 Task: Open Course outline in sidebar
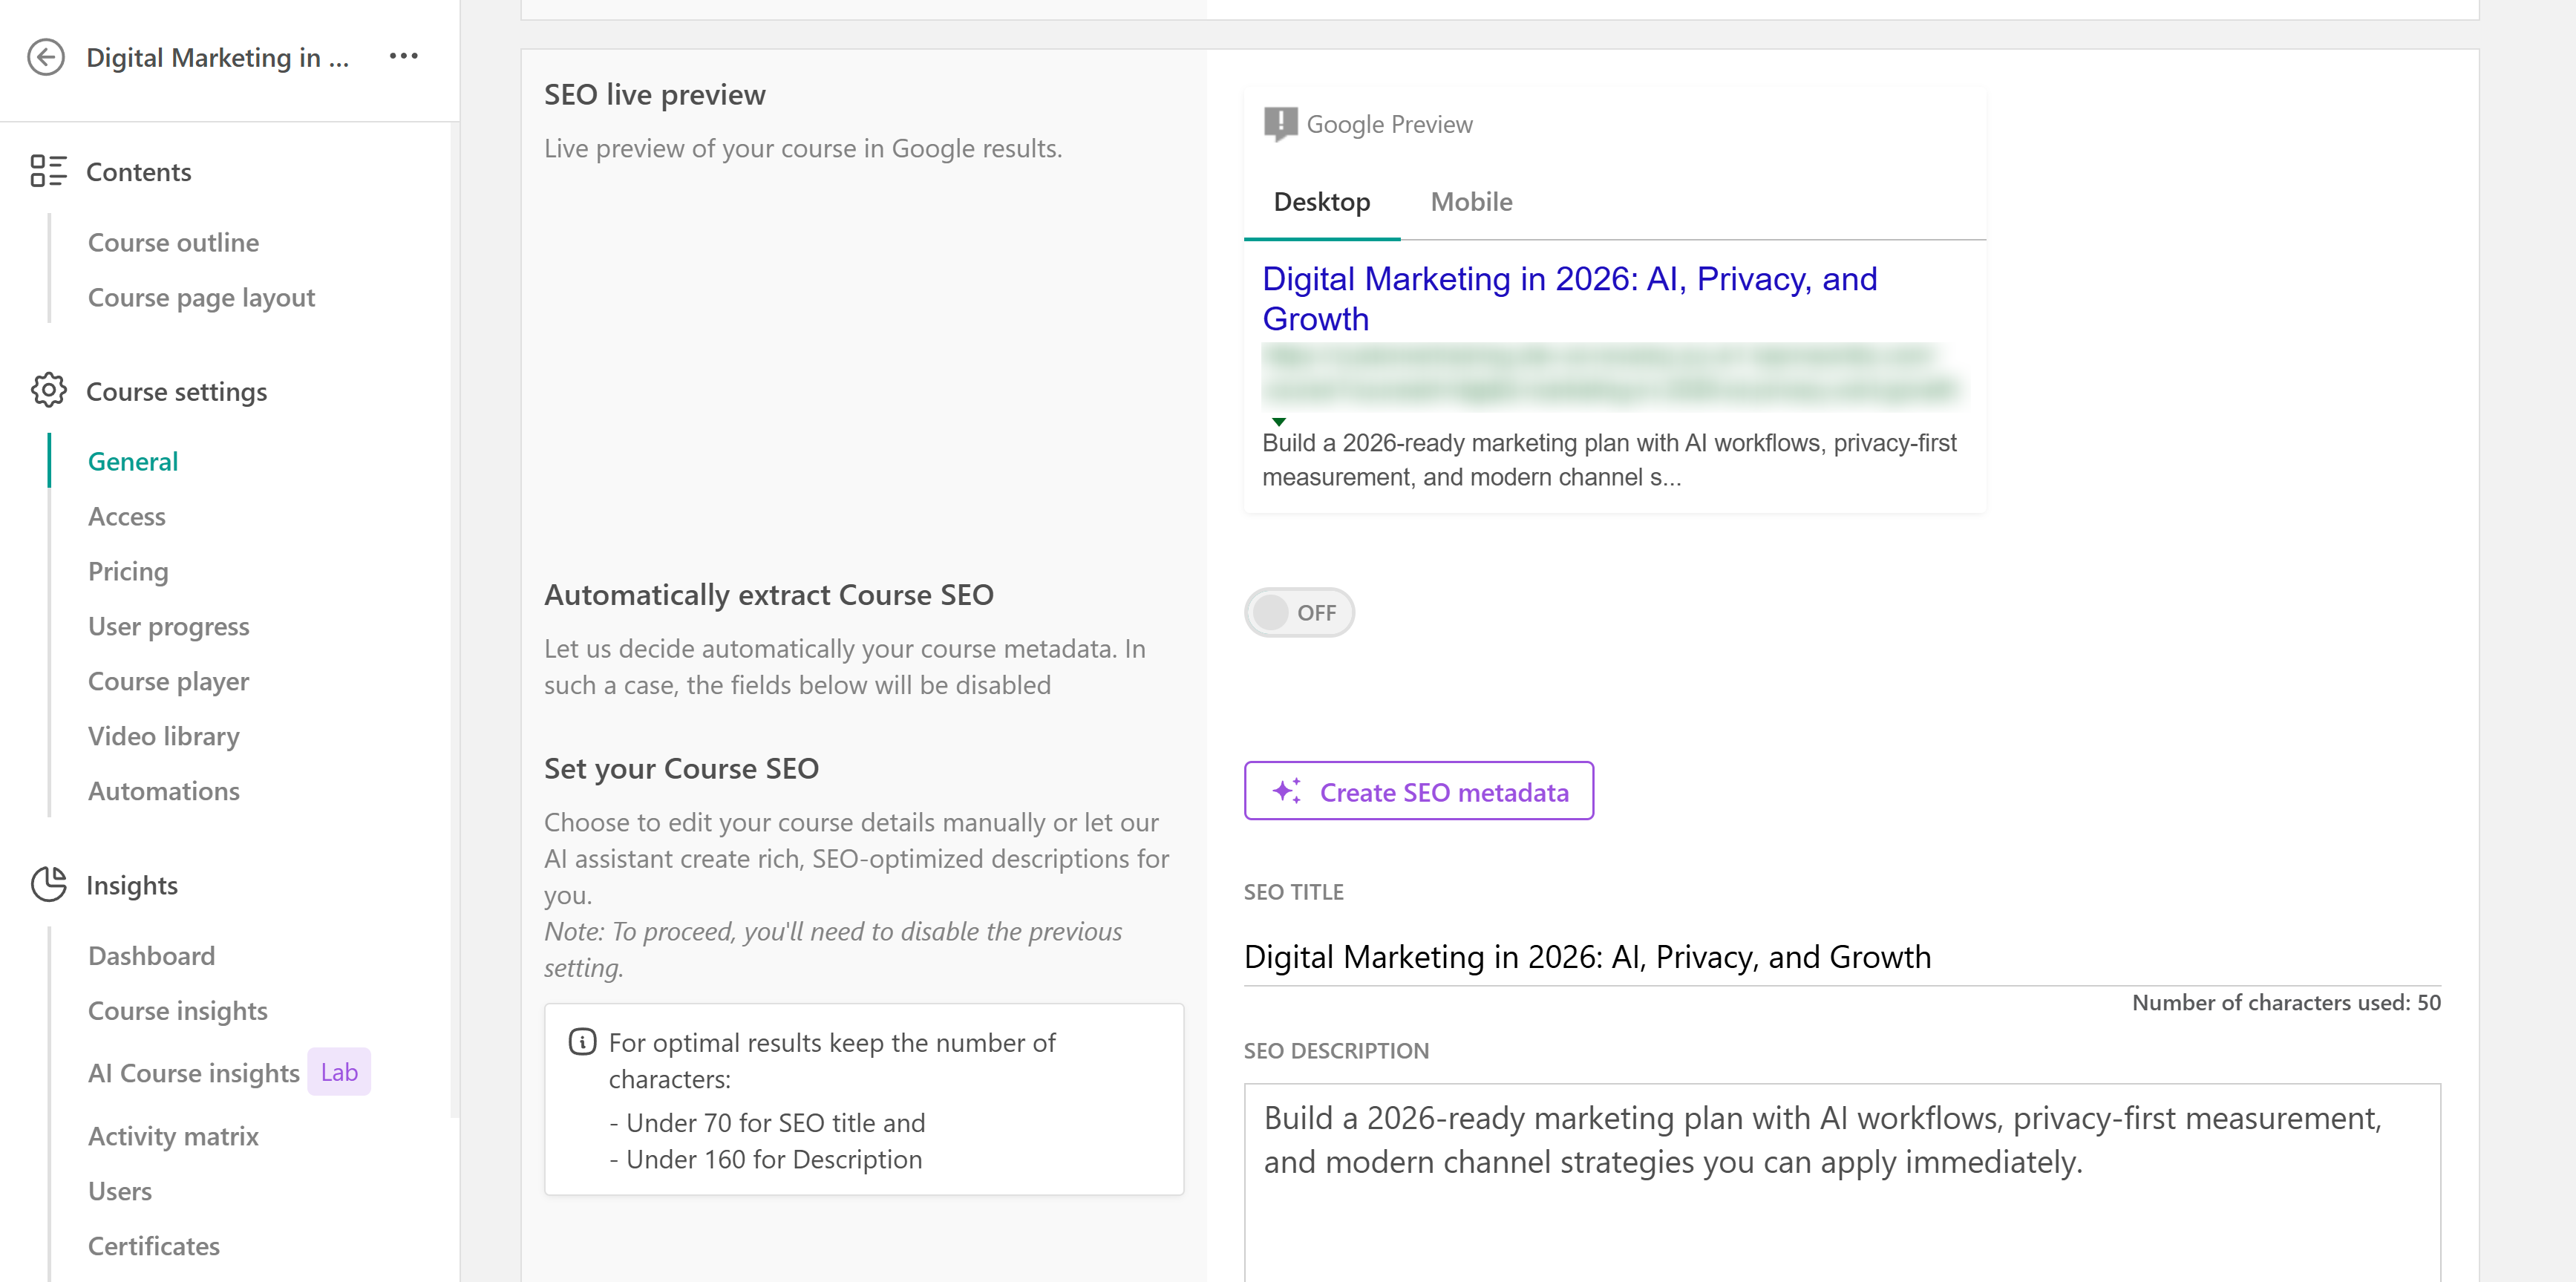(x=173, y=242)
